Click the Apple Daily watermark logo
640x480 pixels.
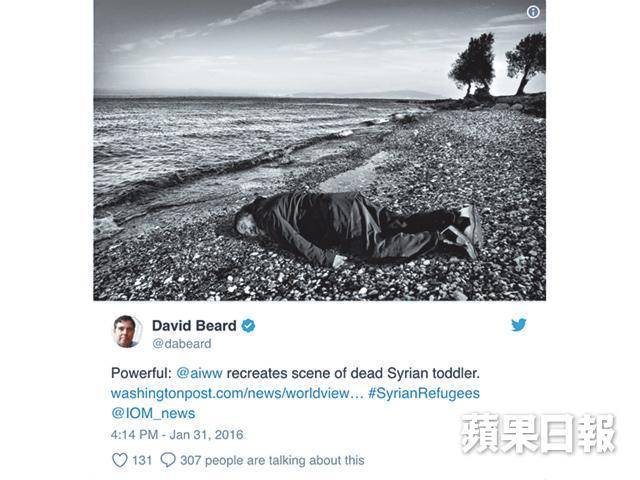(x=538, y=433)
